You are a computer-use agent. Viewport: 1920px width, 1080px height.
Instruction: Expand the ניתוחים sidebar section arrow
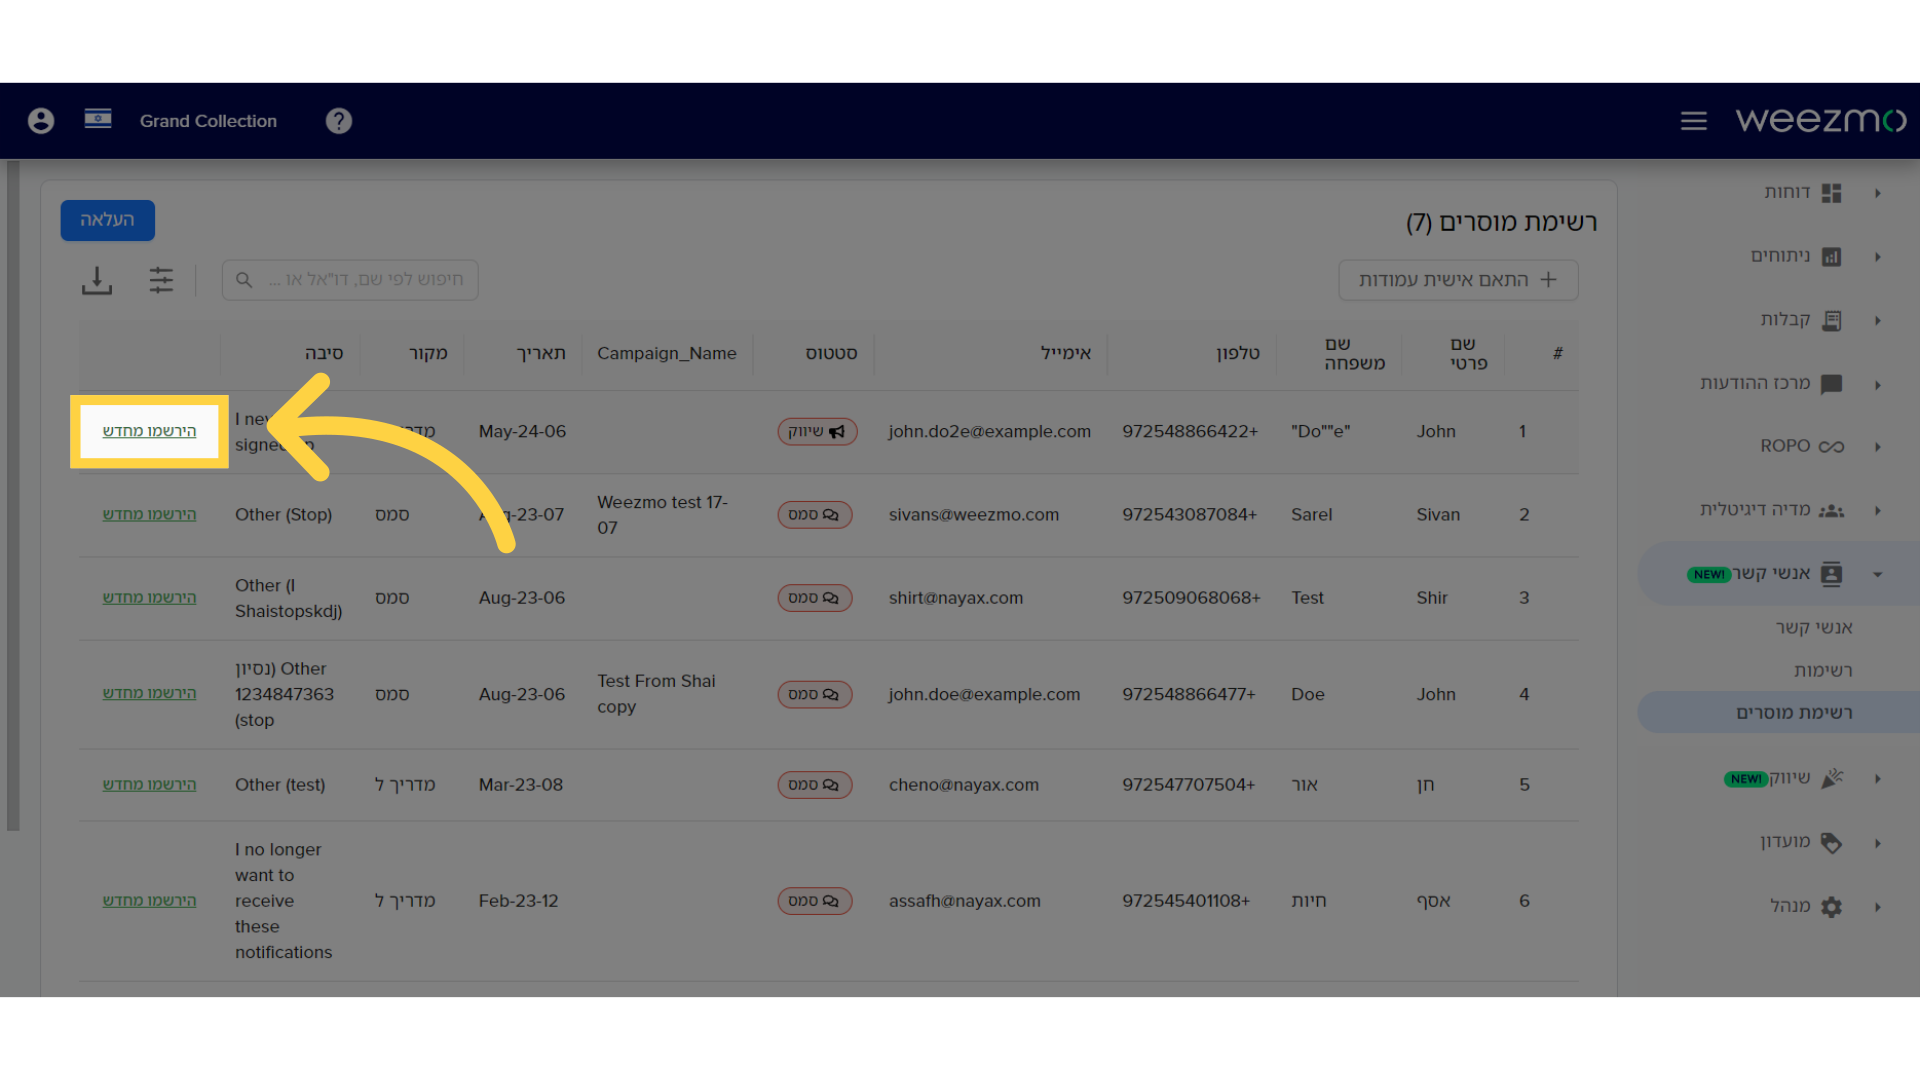coord(1878,257)
